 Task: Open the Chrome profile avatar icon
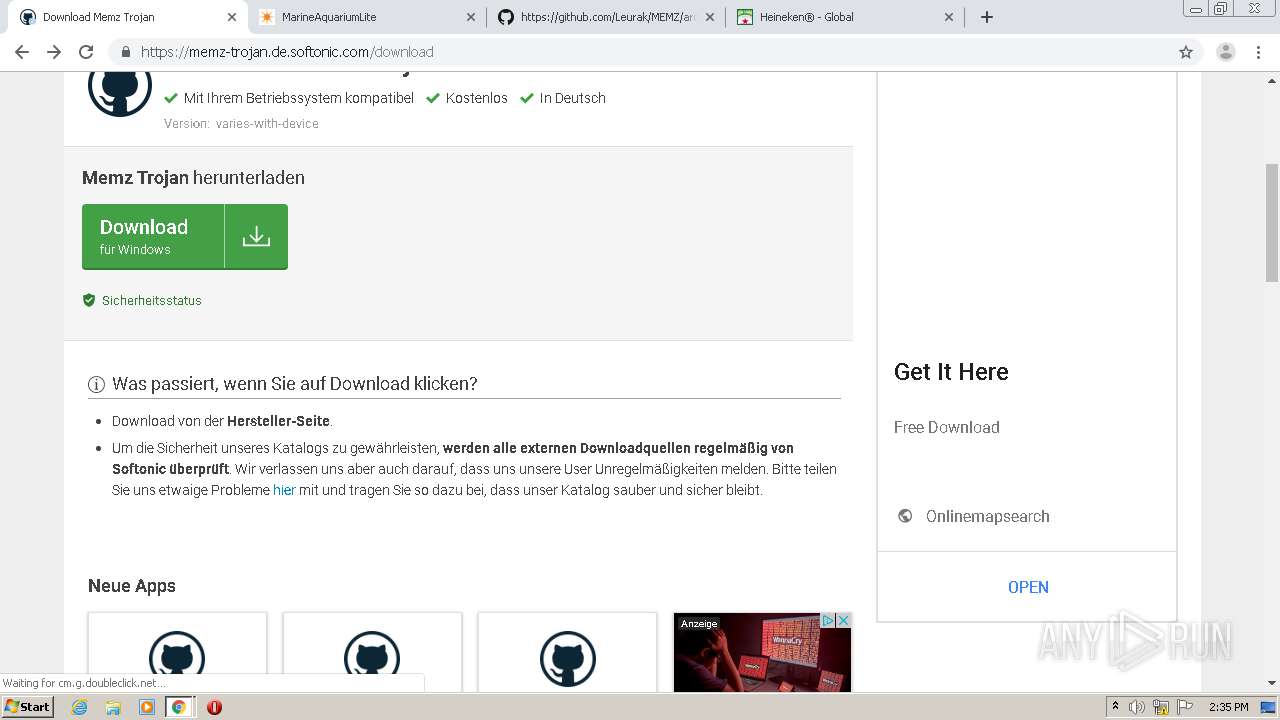(1226, 52)
